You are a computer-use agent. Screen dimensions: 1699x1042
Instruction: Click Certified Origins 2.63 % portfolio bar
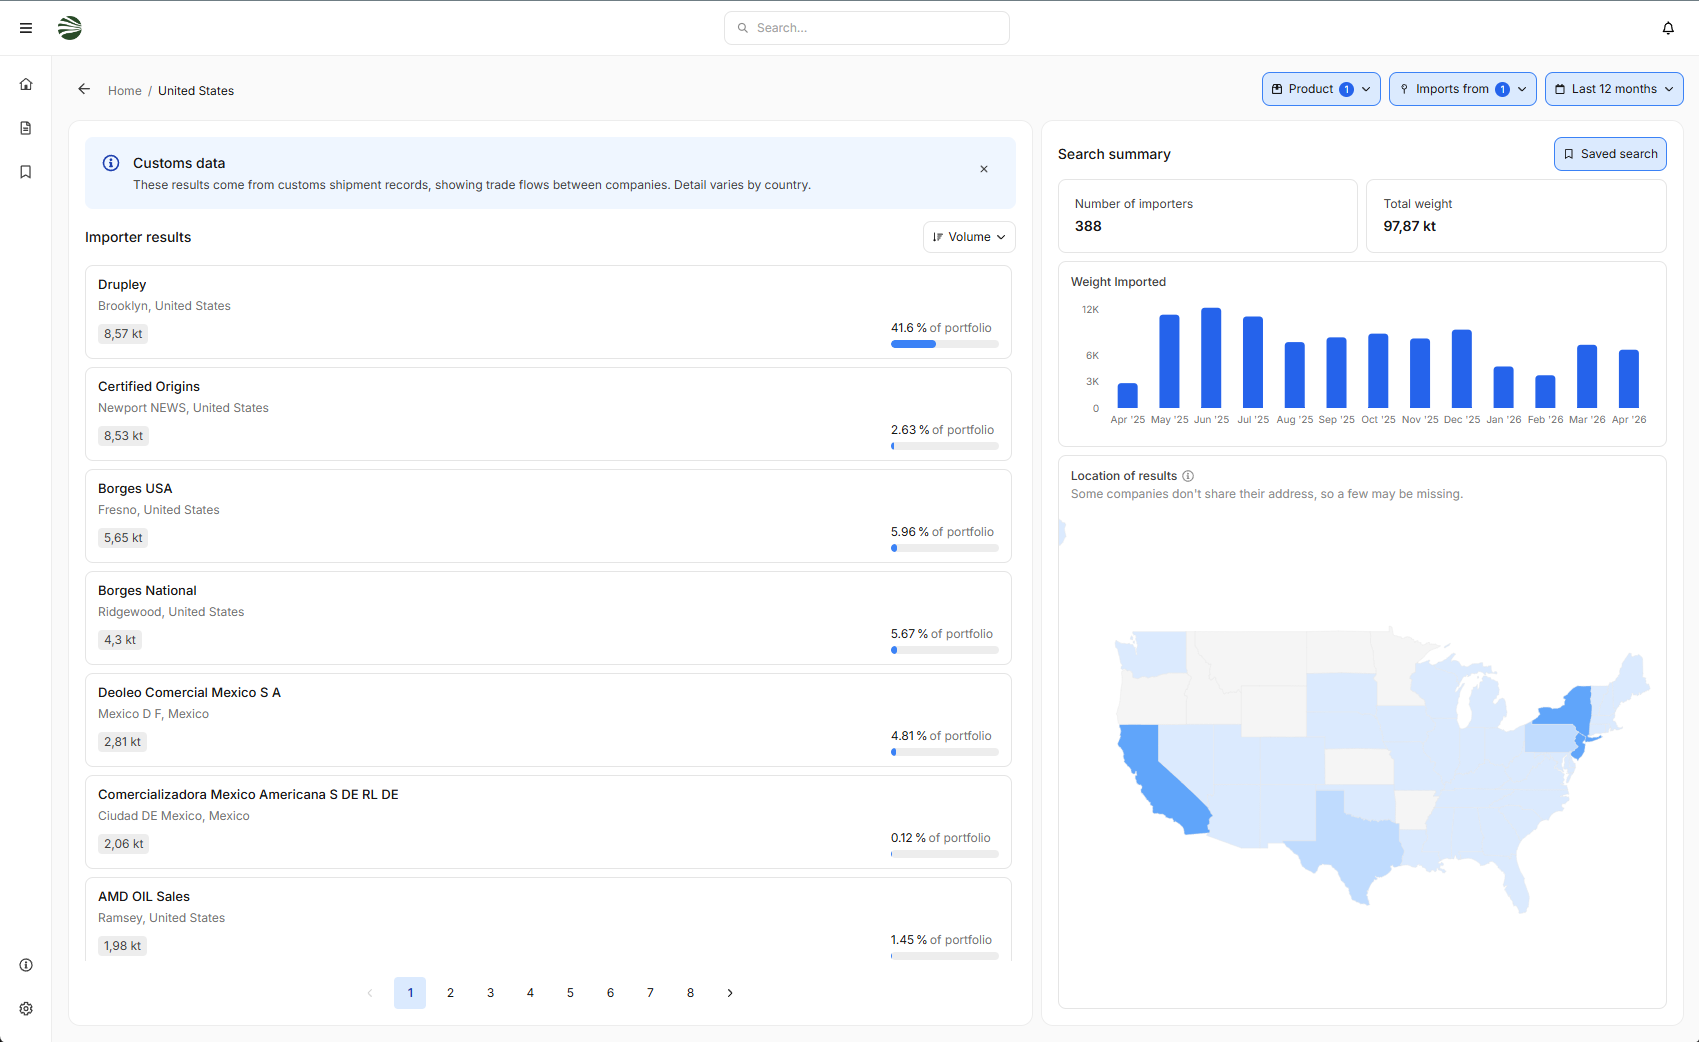click(945, 446)
